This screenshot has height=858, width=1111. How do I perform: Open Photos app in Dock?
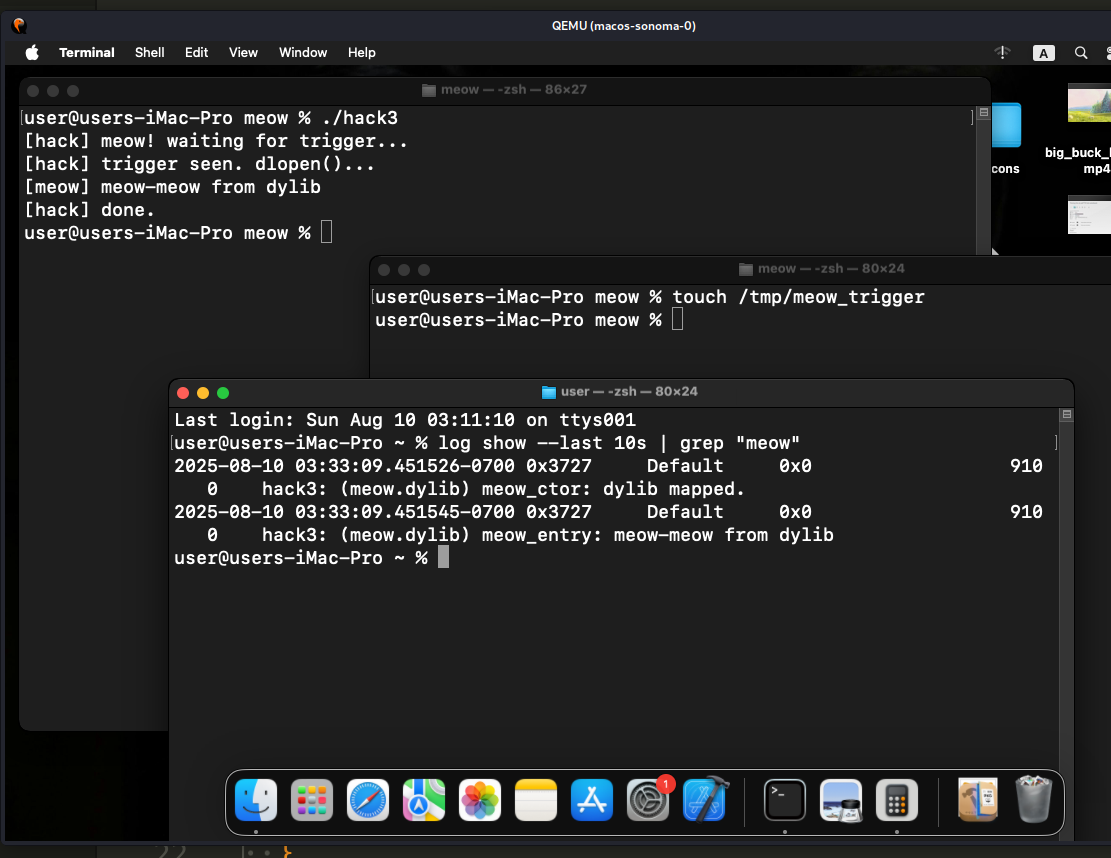pyautogui.click(x=480, y=800)
